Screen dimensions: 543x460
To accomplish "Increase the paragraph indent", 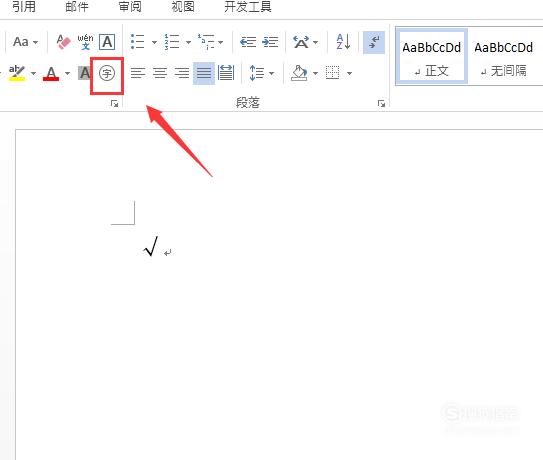I will click(270, 42).
